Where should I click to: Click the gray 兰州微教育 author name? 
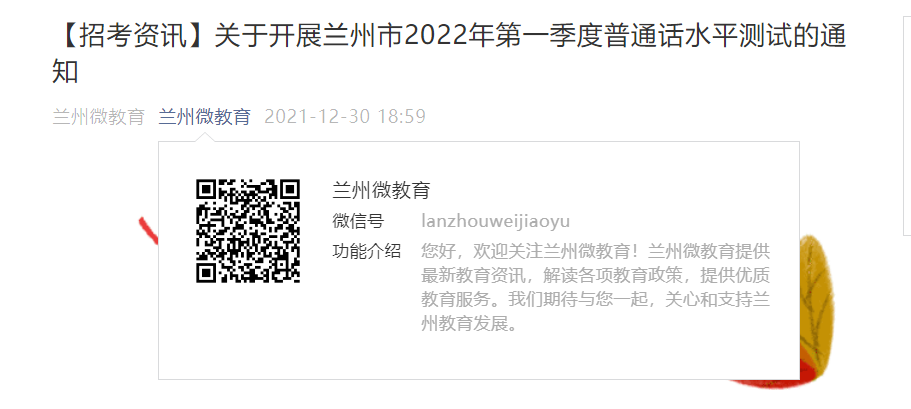point(98,117)
